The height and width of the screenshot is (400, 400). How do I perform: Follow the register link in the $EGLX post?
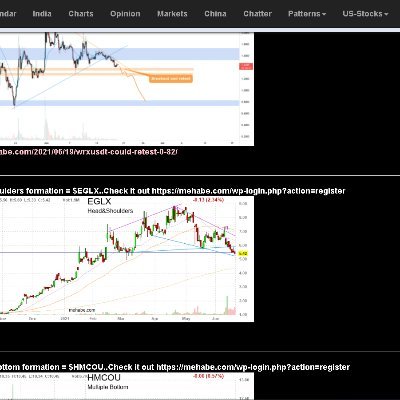(x=248, y=191)
